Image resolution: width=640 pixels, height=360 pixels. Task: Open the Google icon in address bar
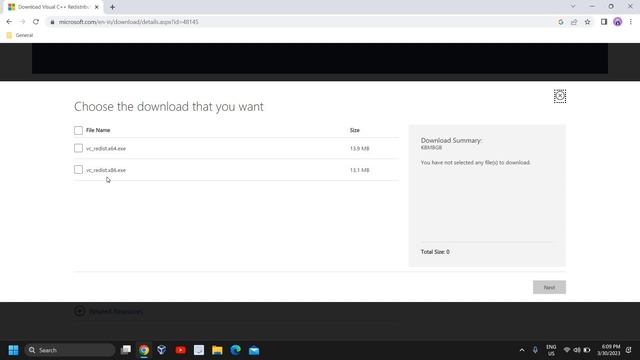point(561,22)
